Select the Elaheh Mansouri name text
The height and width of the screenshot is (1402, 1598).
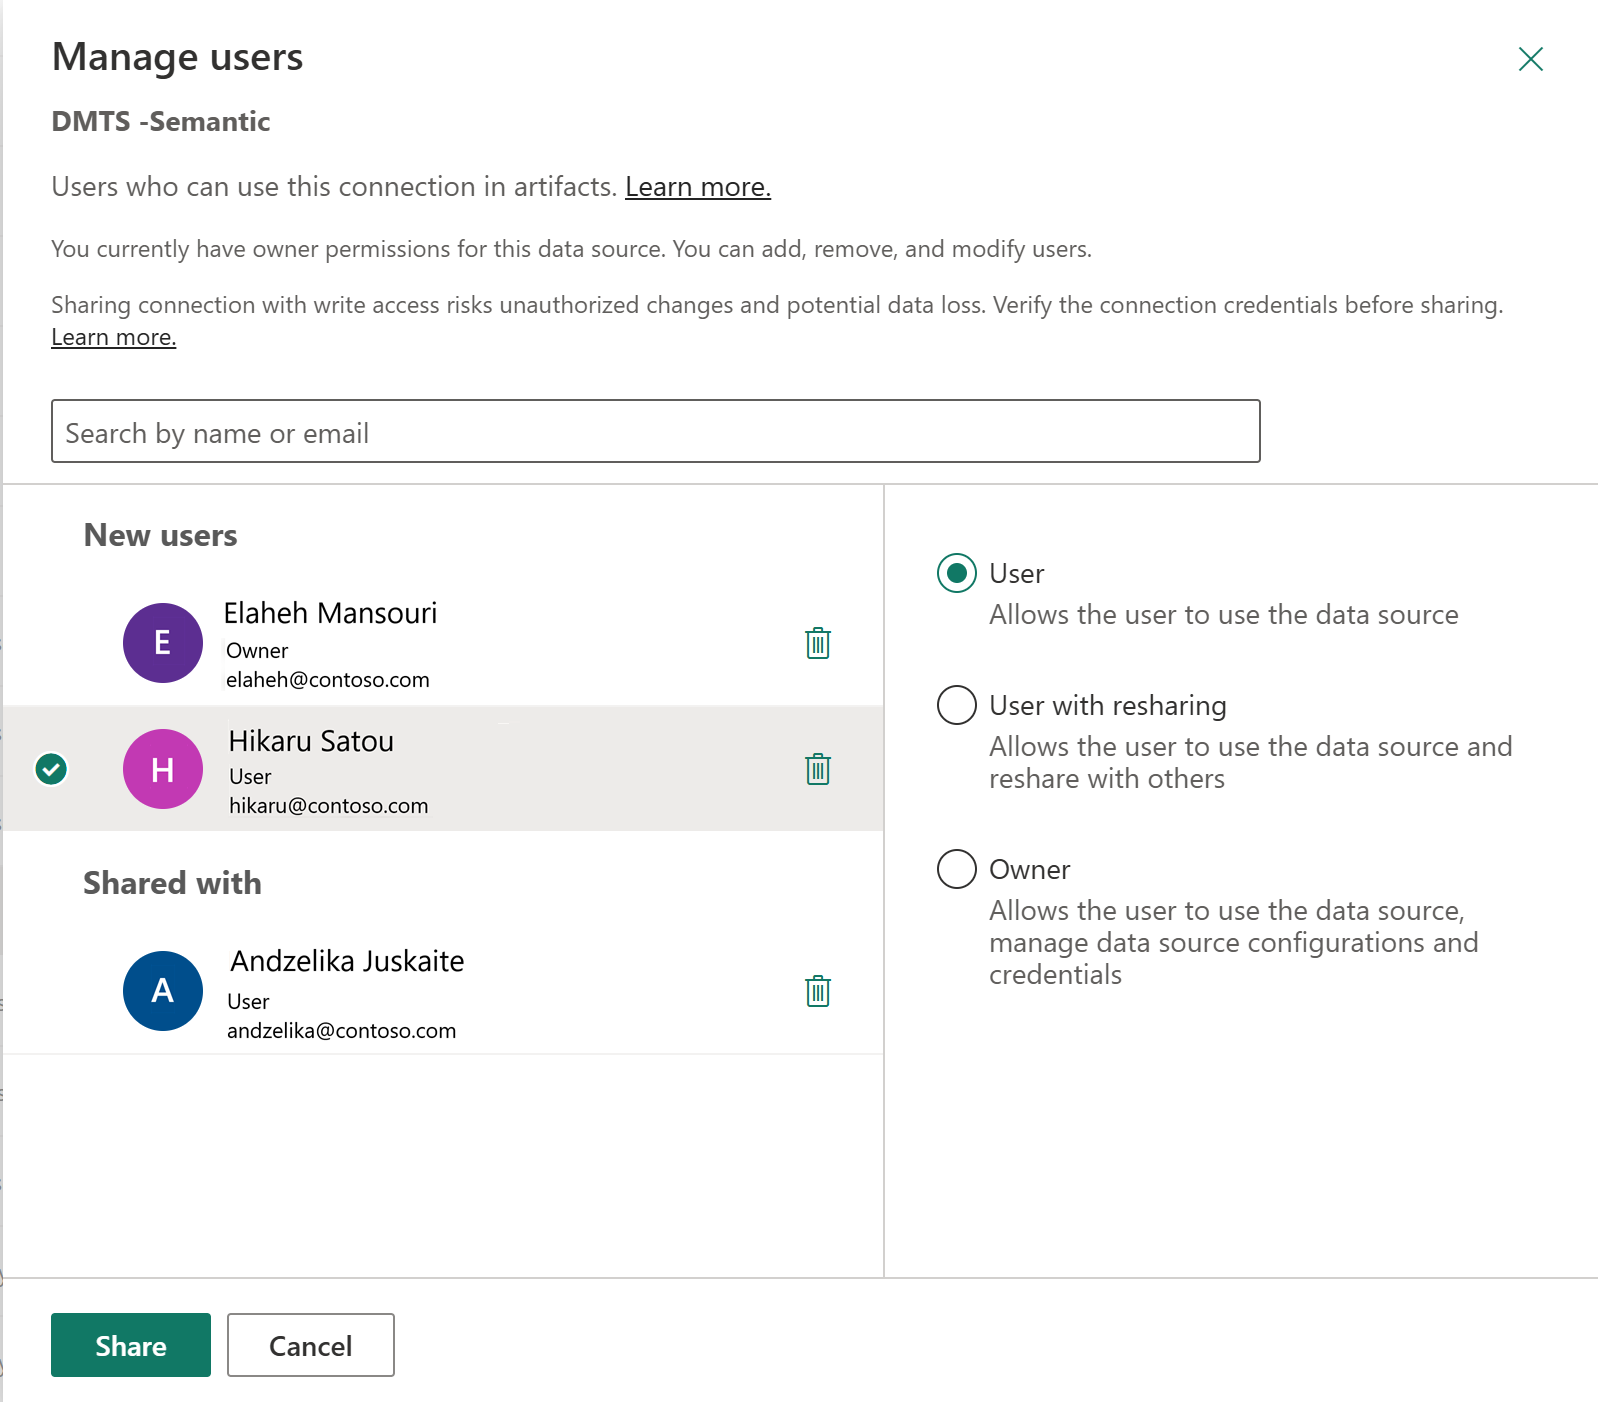pos(330,613)
